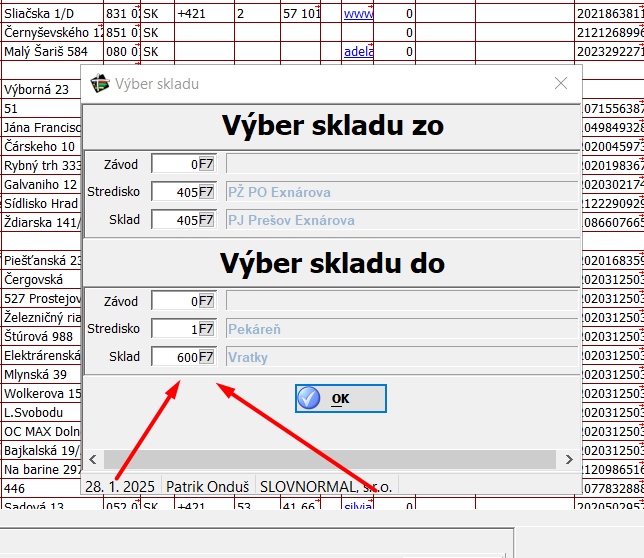The width and height of the screenshot is (644, 558).
Task: Open the 'www' link in Sliačska row
Action: pyautogui.click(x=357, y=15)
